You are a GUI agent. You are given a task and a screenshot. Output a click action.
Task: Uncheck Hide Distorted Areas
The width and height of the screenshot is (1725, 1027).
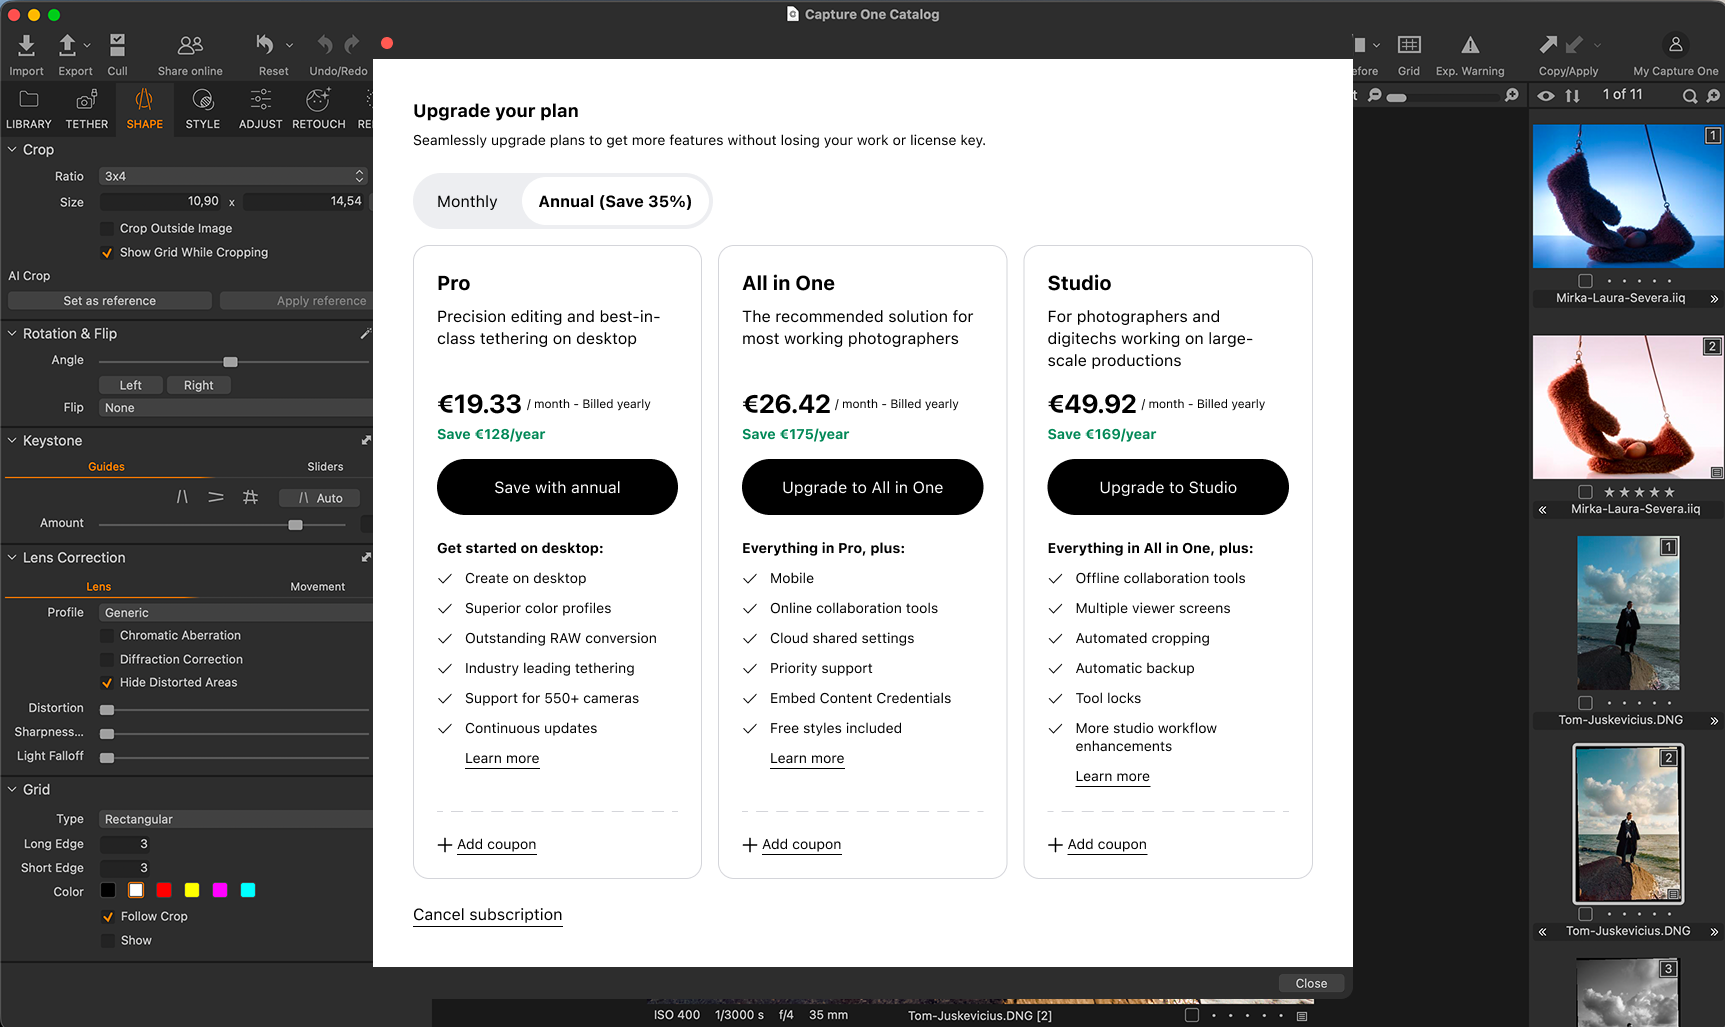pos(107,683)
